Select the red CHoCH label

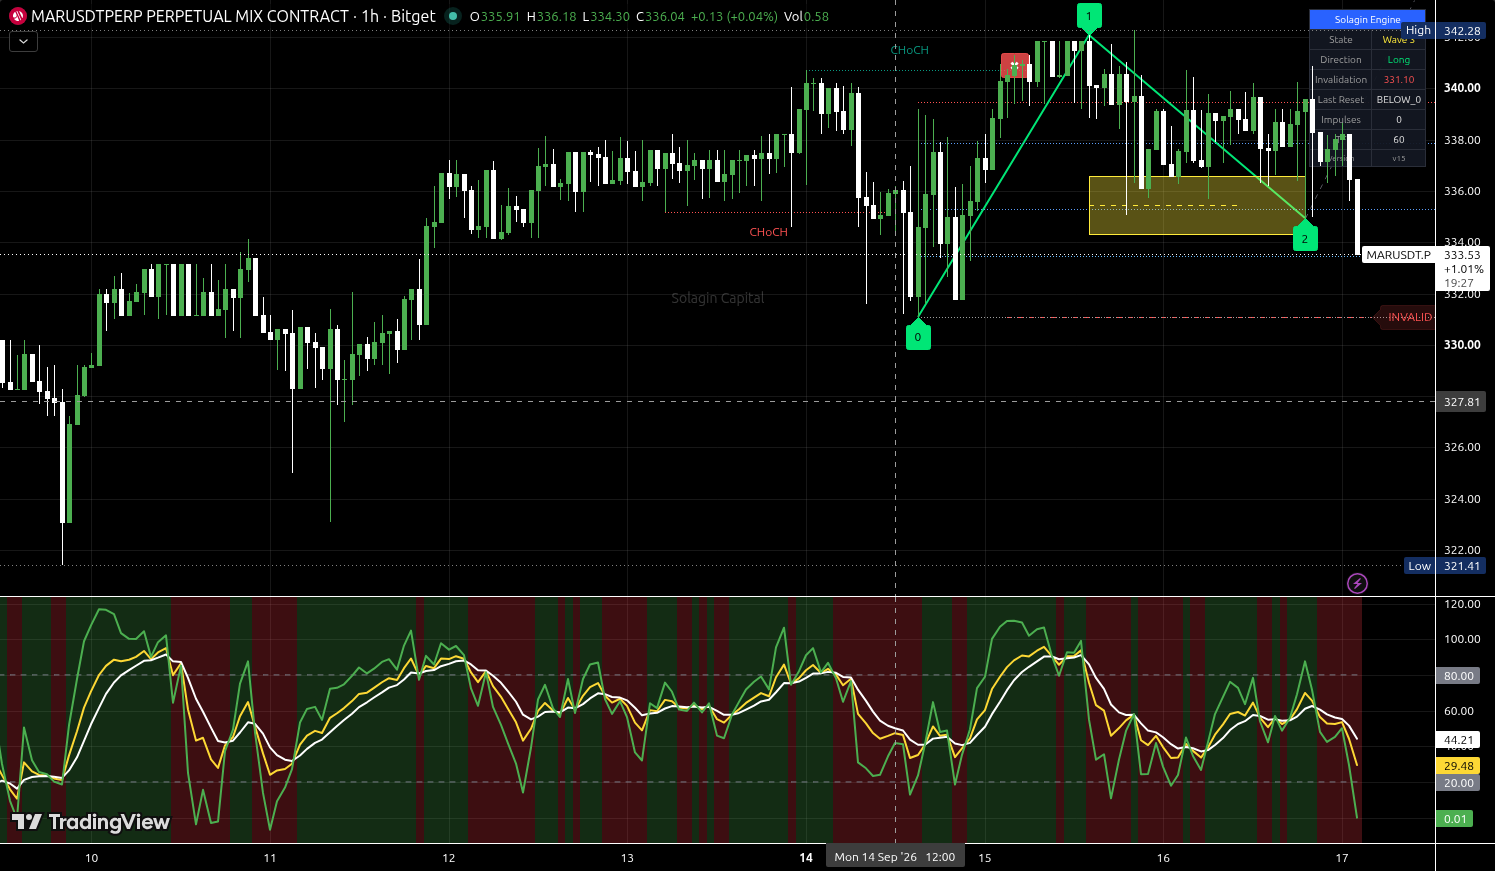click(x=769, y=232)
